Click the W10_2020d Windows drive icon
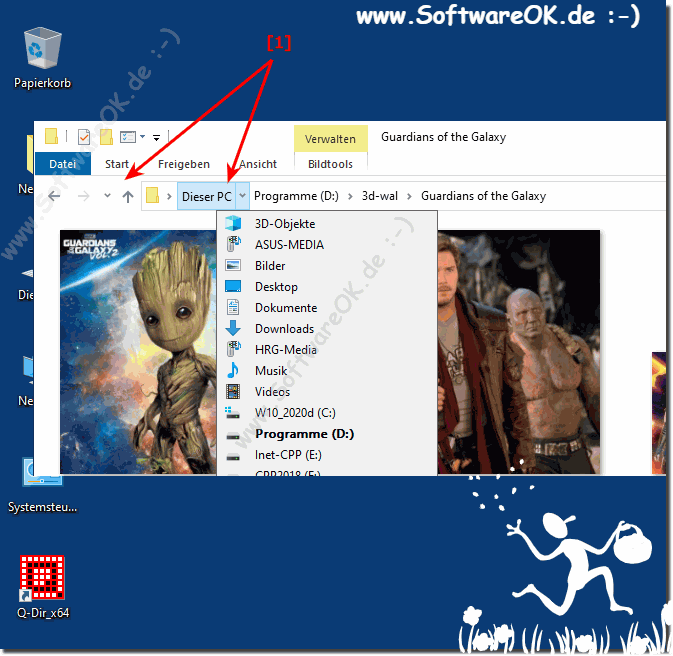Viewport: 673px width, 656px height. coord(233,413)
